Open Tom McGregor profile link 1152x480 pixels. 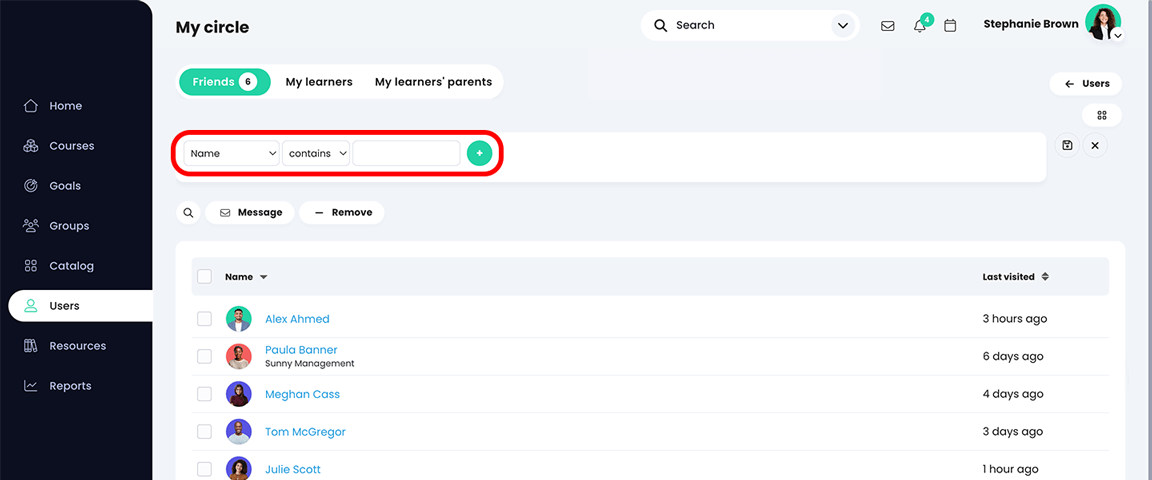click(305, 431)
